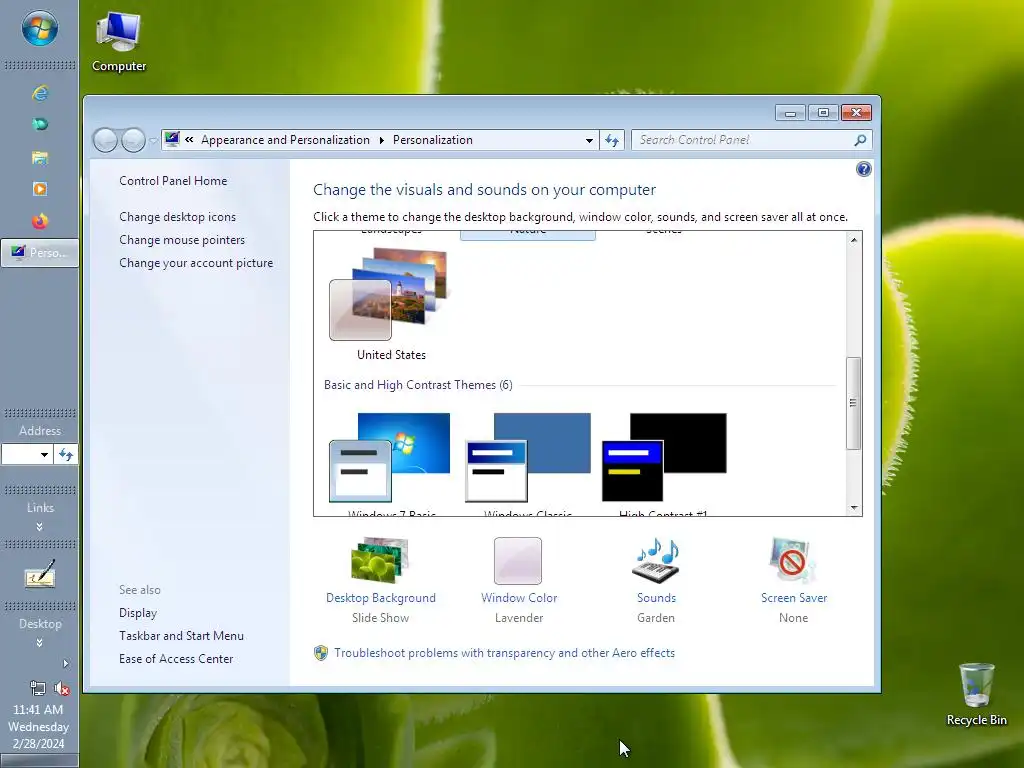Click the theme list scrollbar thumb
This screenshot has height=768, width=1024.
[853, 403]
